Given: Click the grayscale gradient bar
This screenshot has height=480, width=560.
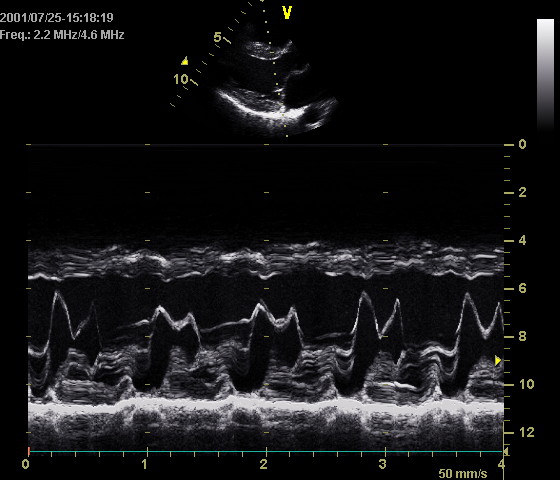Looking at the screenshot, I should 545,75.
